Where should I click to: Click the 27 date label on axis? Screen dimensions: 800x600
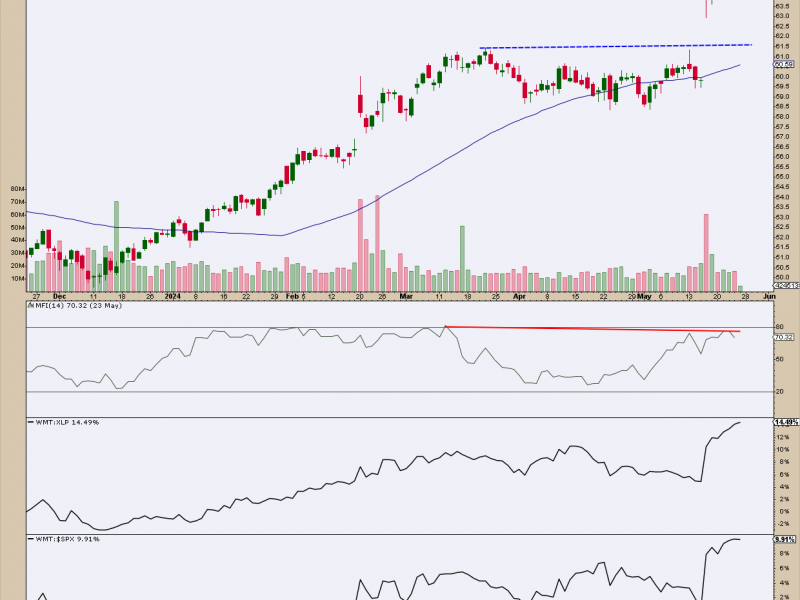[x=36, y=296]
